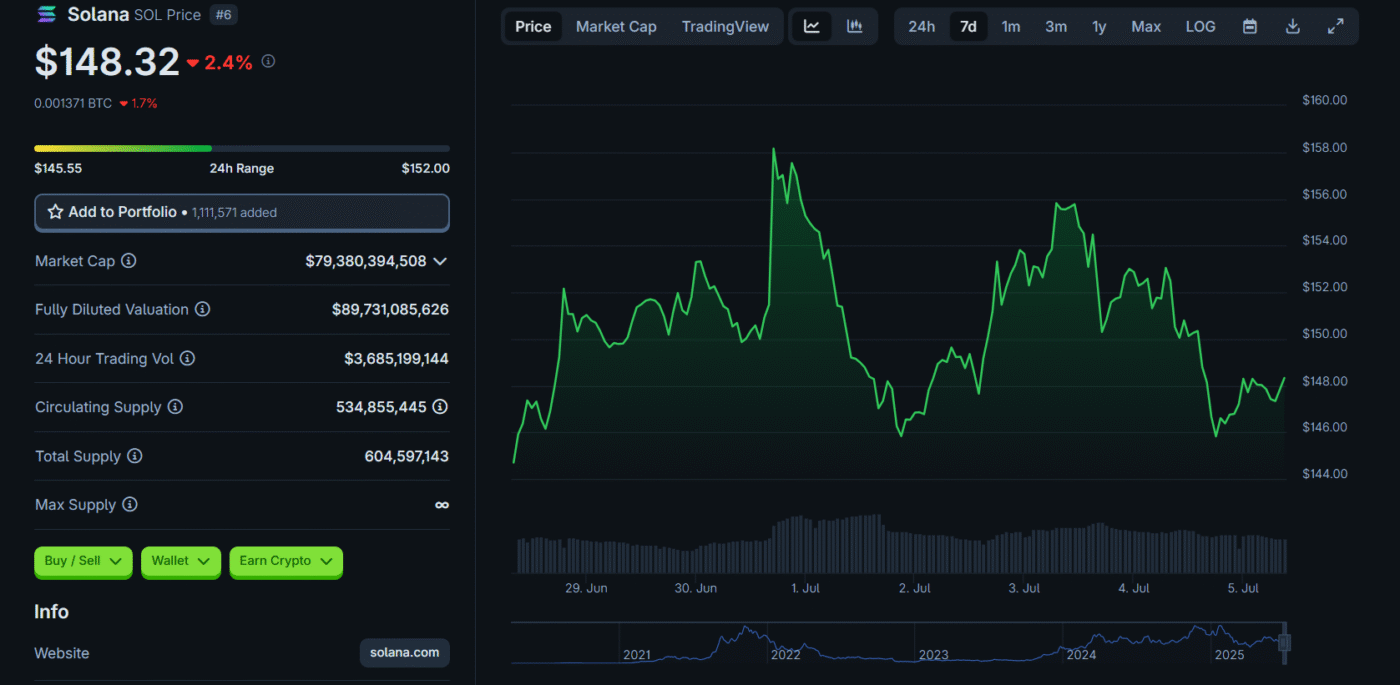Click the $145.55 range low value

click(58, 169)
